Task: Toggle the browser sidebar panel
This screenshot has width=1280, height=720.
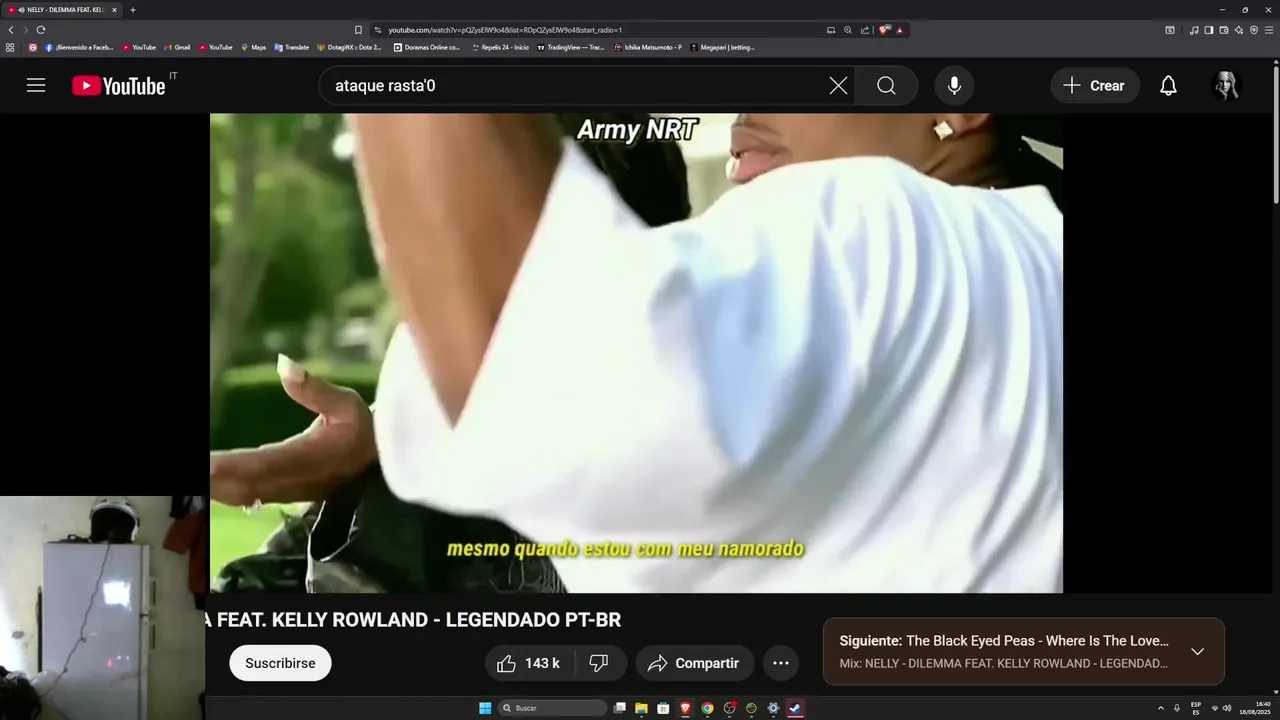Action: click(1209, 30)
